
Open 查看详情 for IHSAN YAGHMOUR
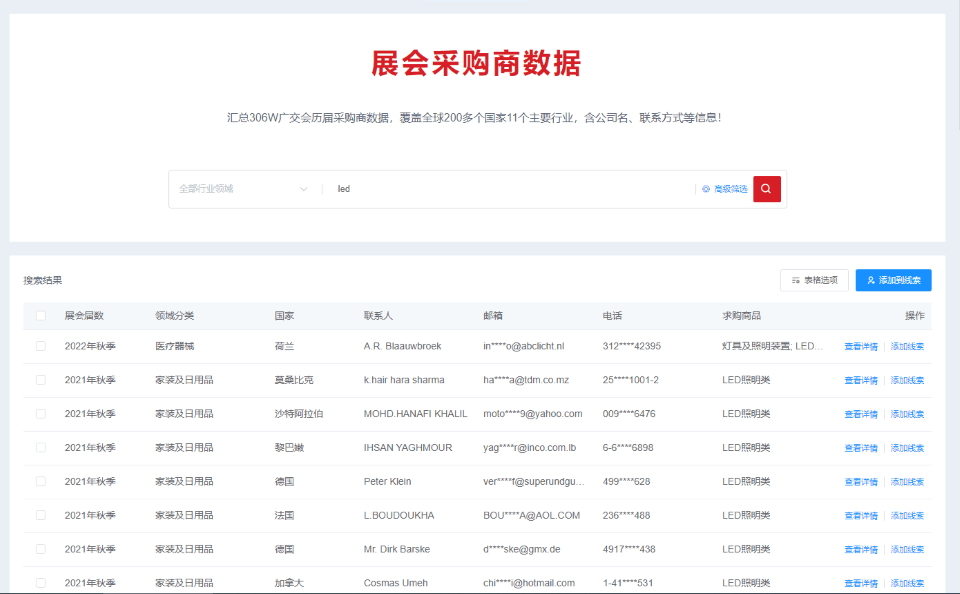[860, 448]
